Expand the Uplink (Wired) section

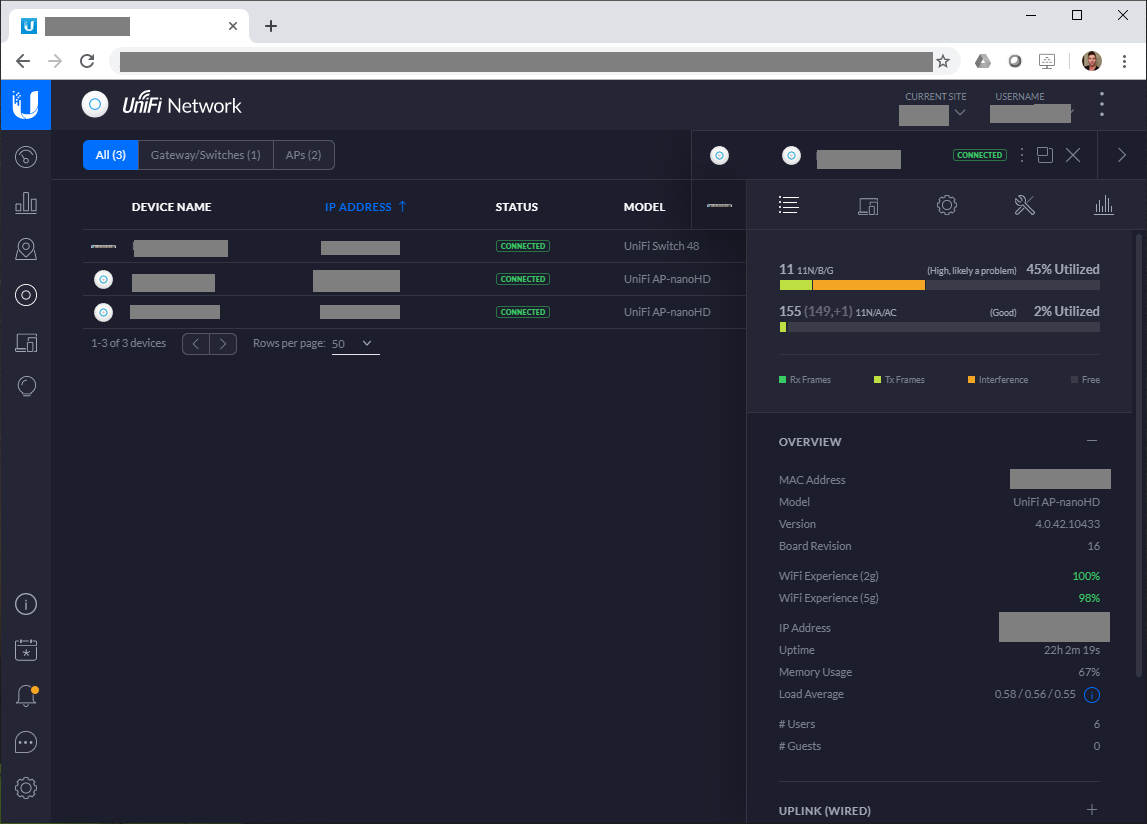(1092, 810)
